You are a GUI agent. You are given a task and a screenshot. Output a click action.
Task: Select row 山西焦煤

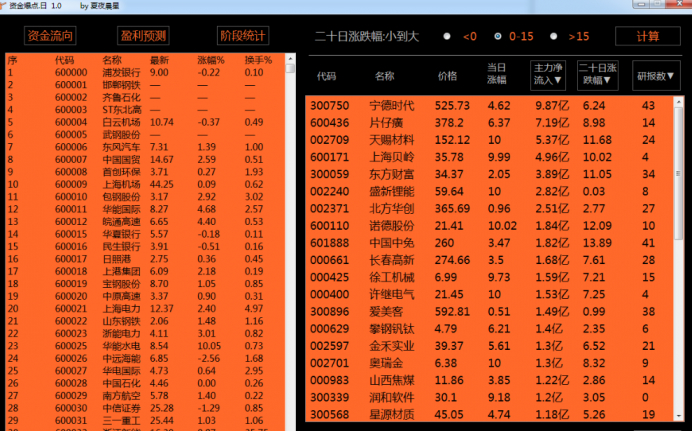[490, 380]
